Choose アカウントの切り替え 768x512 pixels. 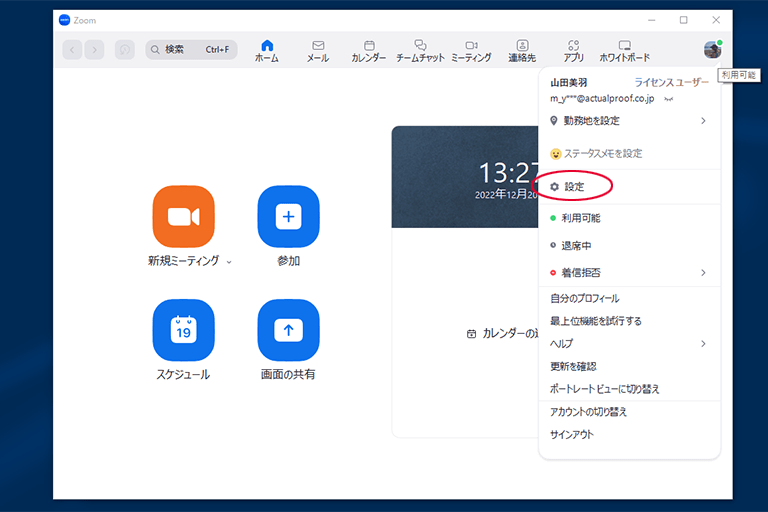point(629,412)
